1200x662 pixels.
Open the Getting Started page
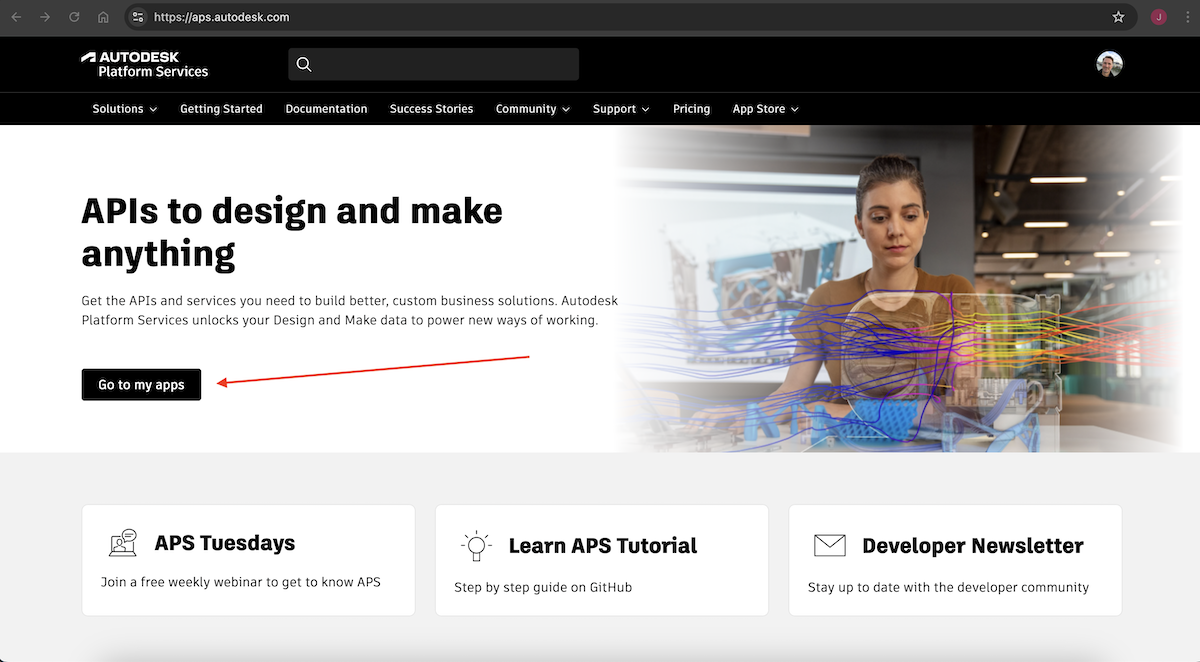pyautogui.click(x=221, y=109)
